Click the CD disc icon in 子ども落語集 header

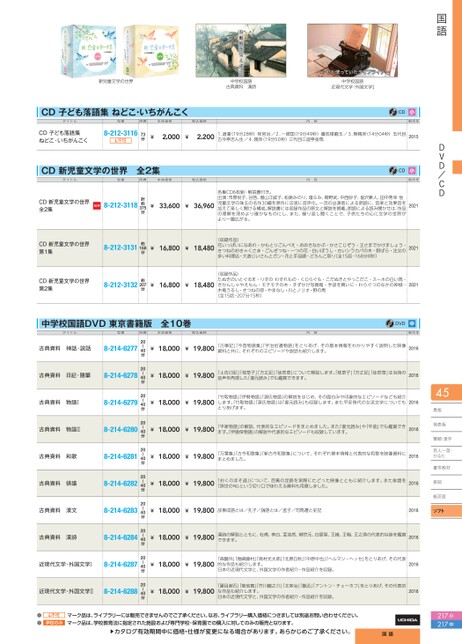[x=393, y=112]
